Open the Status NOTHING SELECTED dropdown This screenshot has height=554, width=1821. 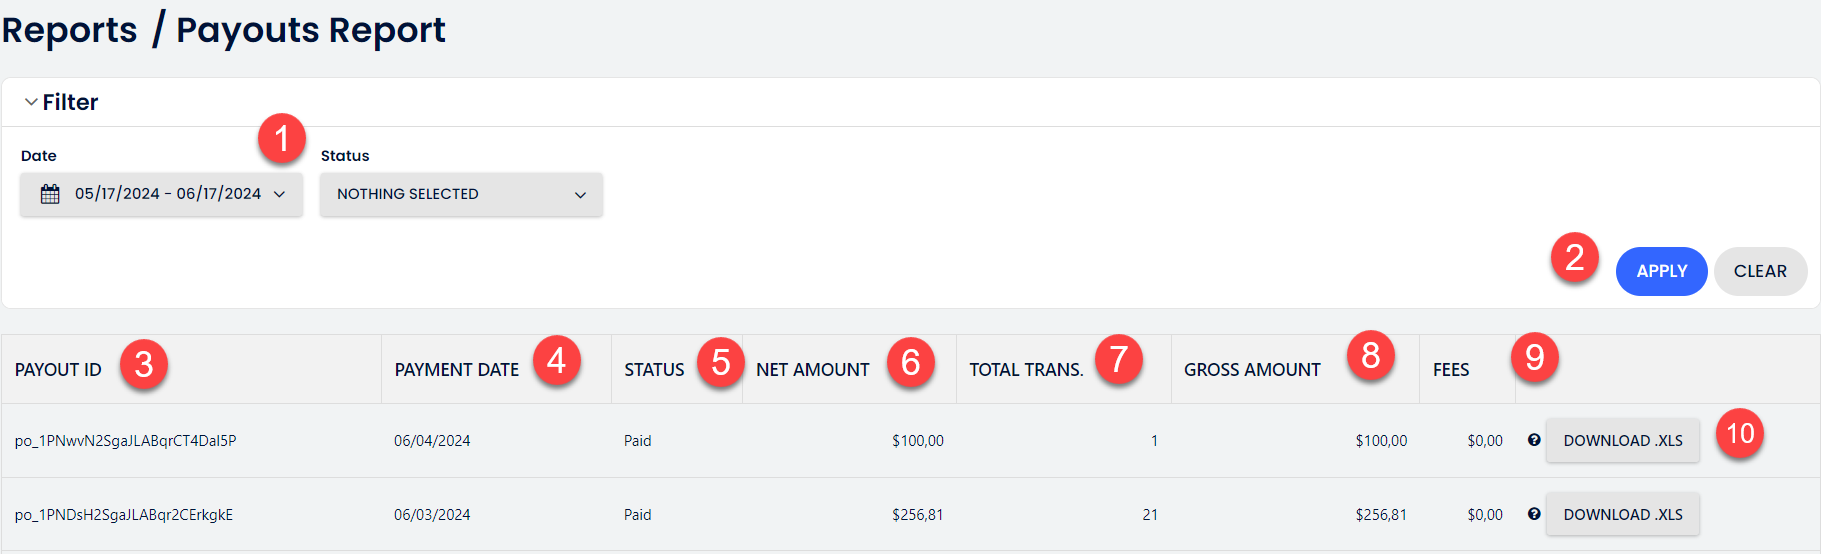(461, 194)
